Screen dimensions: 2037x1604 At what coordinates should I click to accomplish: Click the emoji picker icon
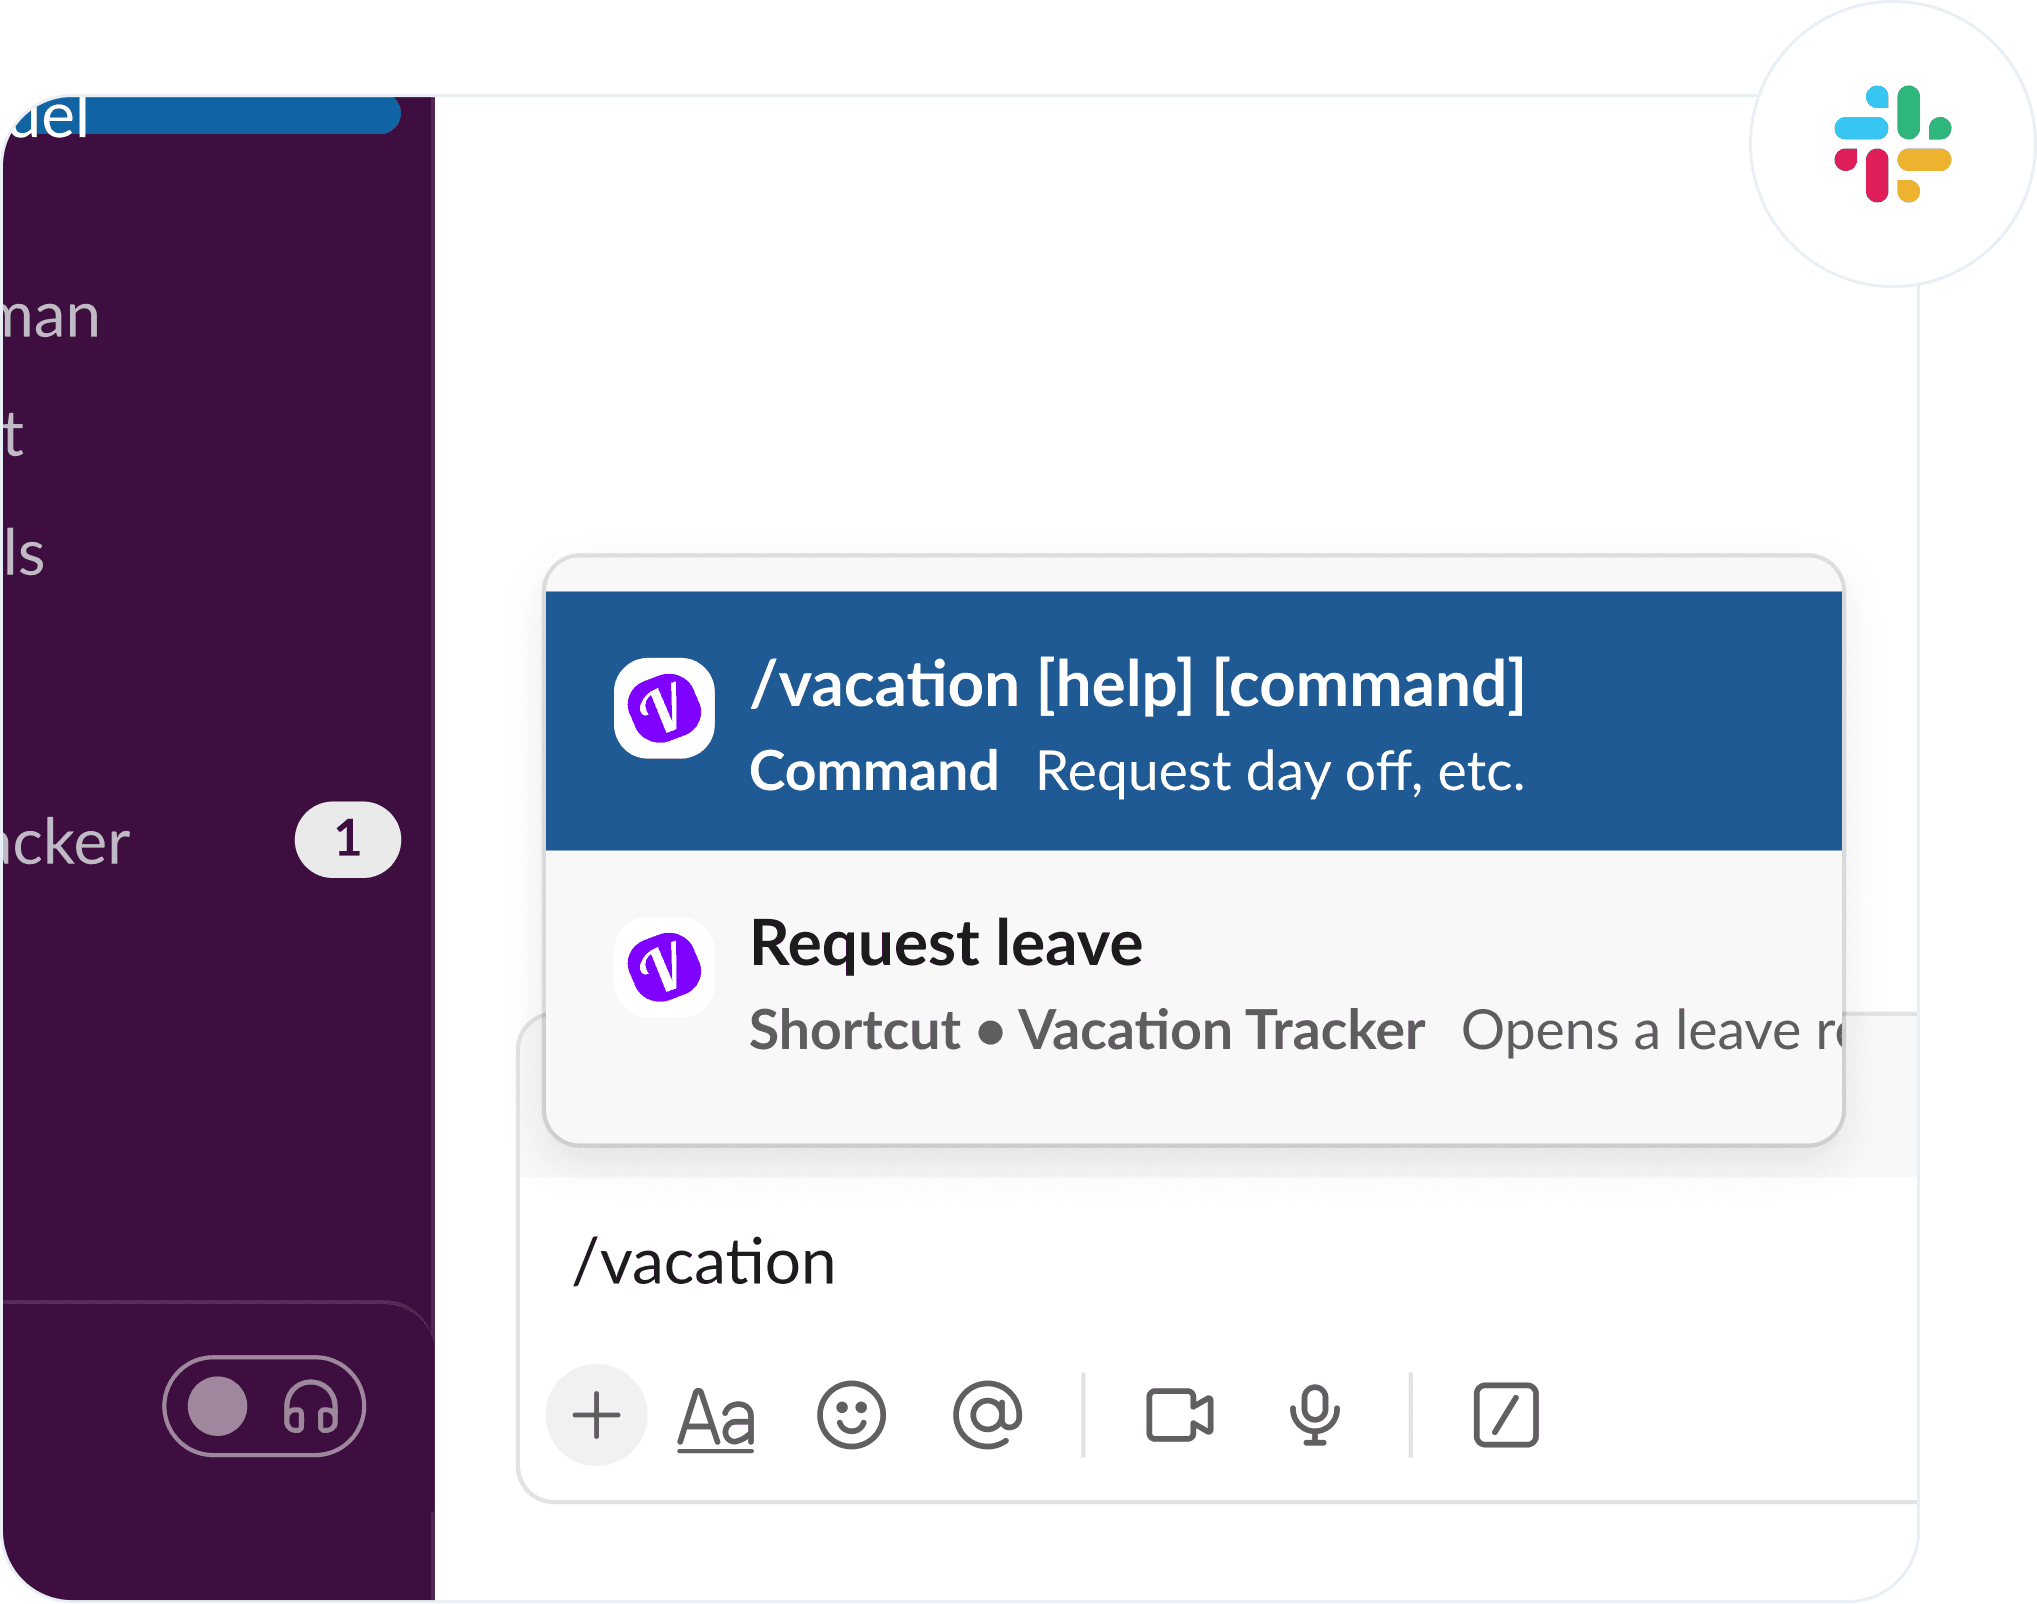[852, 1412]
